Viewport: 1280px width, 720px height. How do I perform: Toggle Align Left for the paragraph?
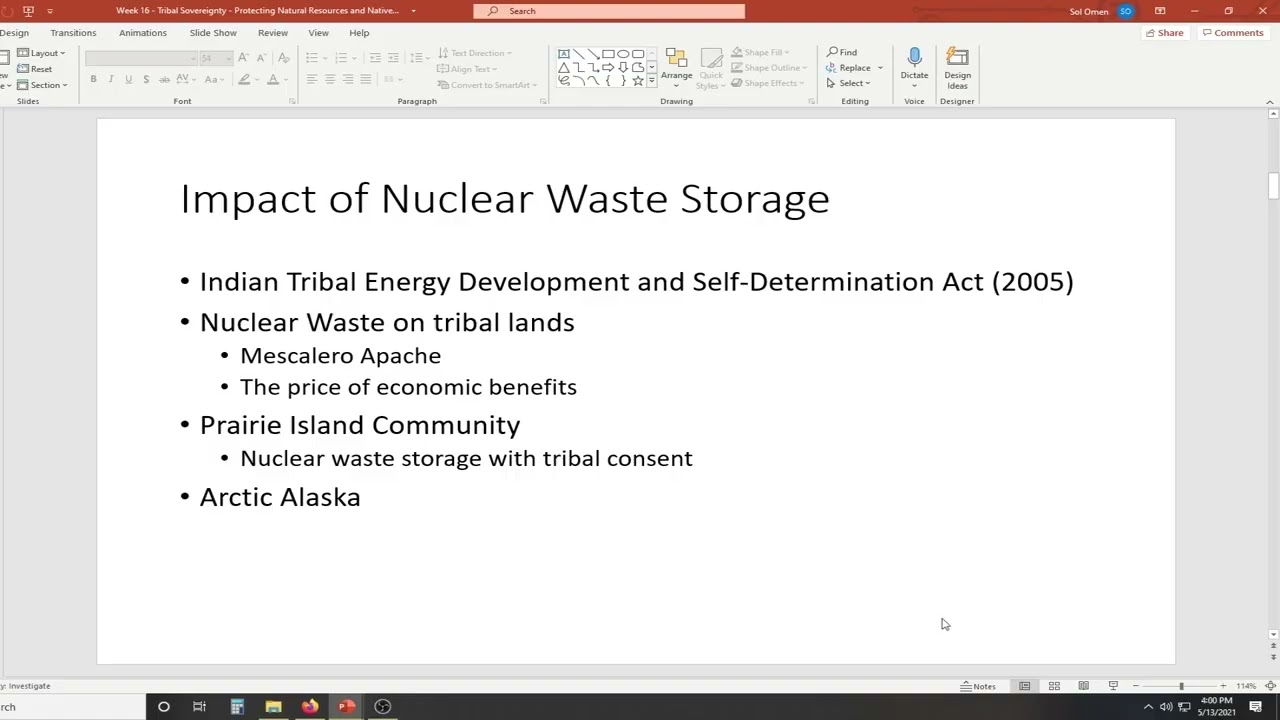tap(312, 79)
